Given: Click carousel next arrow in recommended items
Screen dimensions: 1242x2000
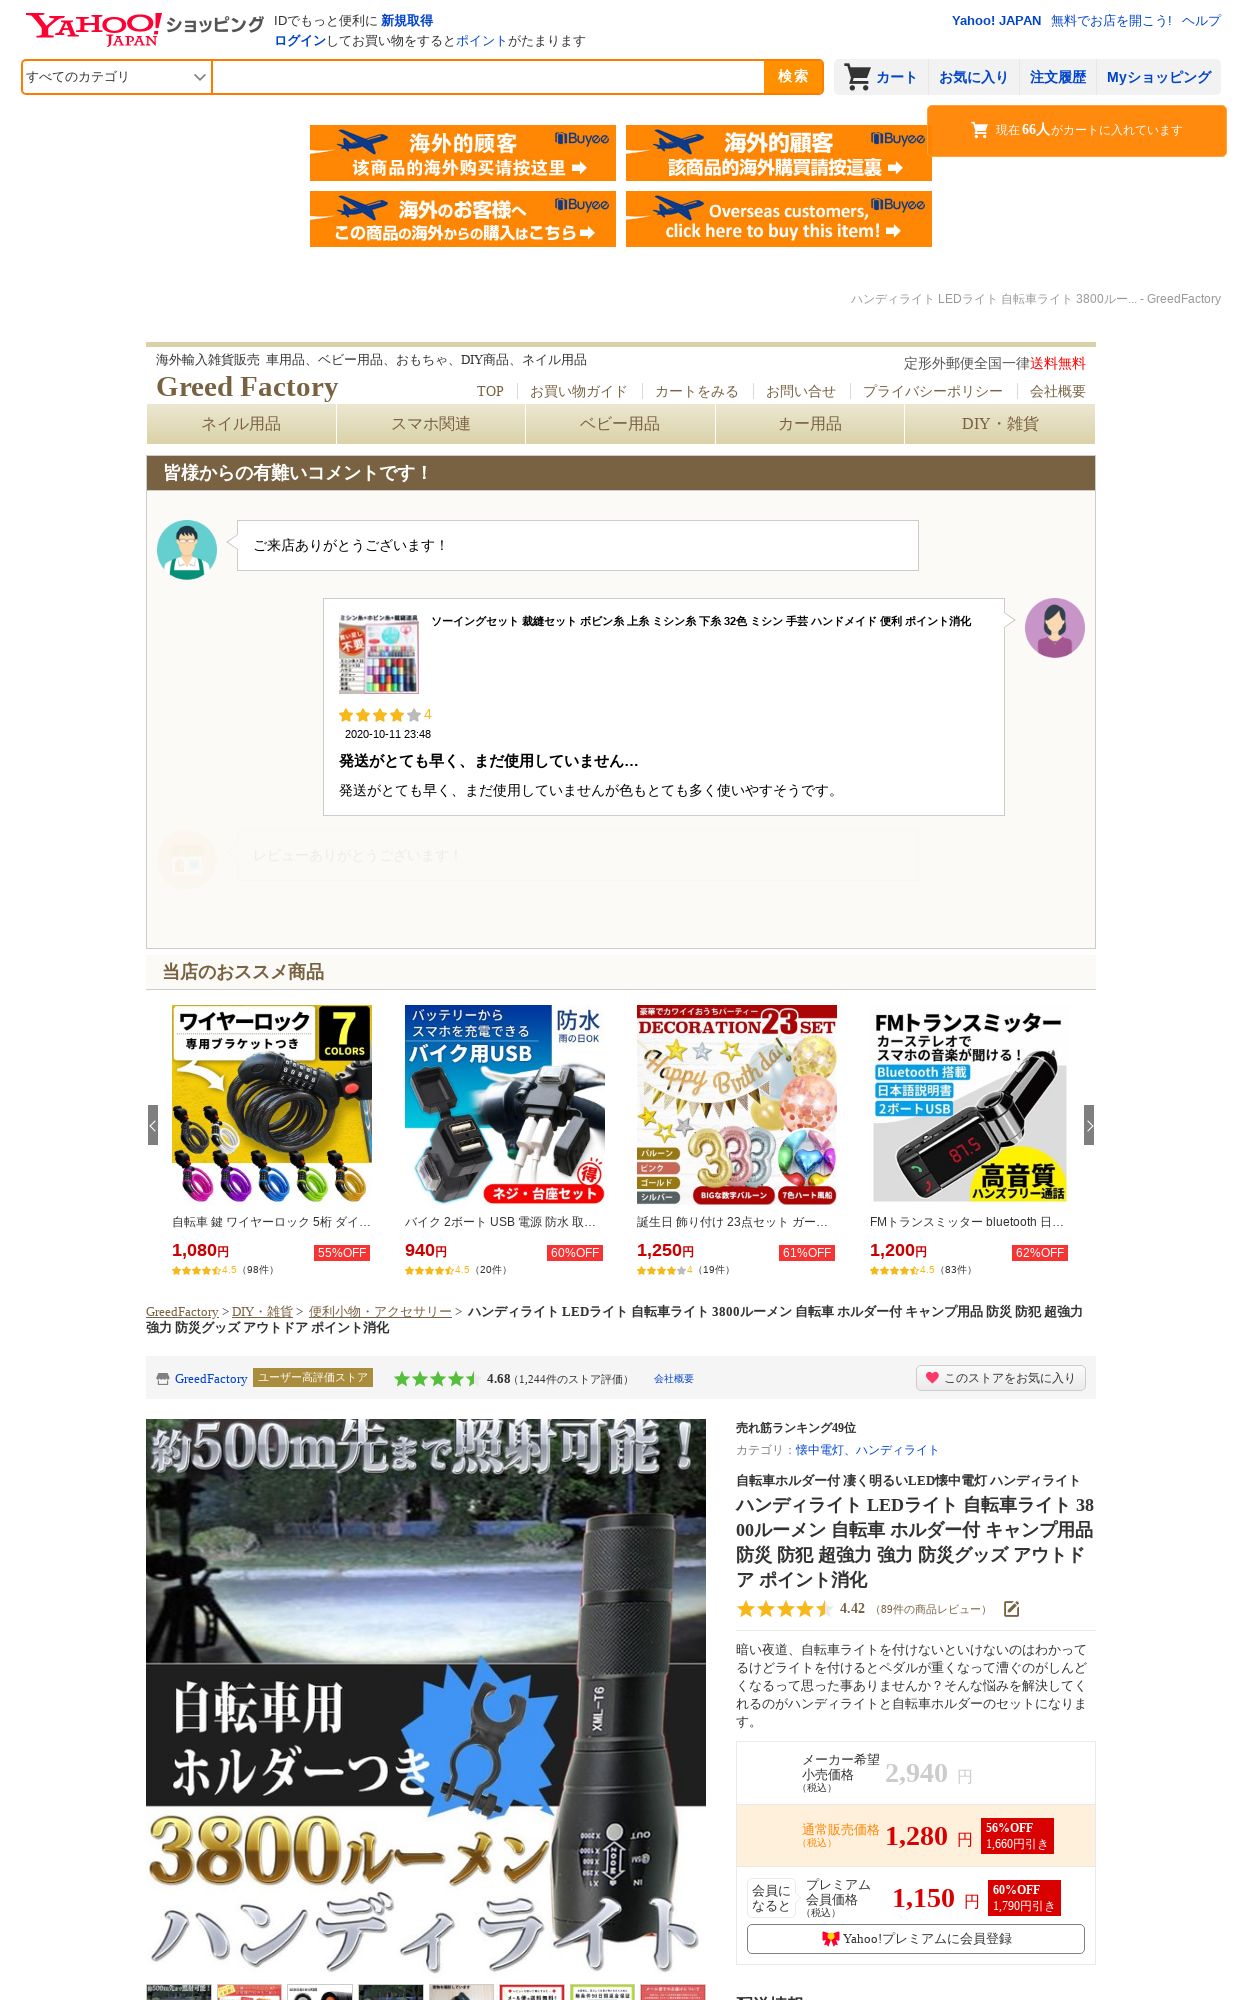Looking at the screenshot, I should pos(1089,1125).
